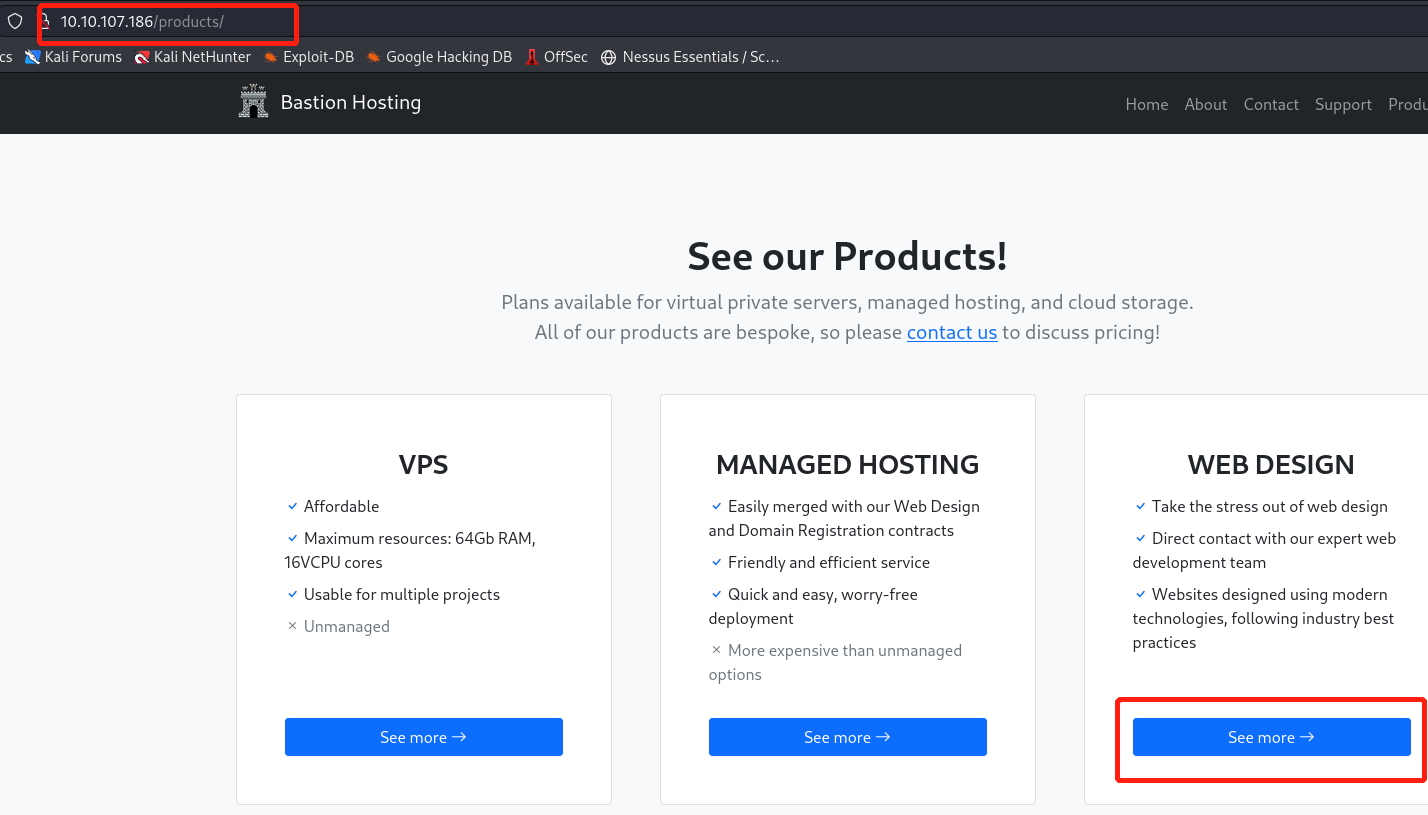Follow the "contact us" pricing link
Screen dimensions: 1428x815
[x=951, y=332]
